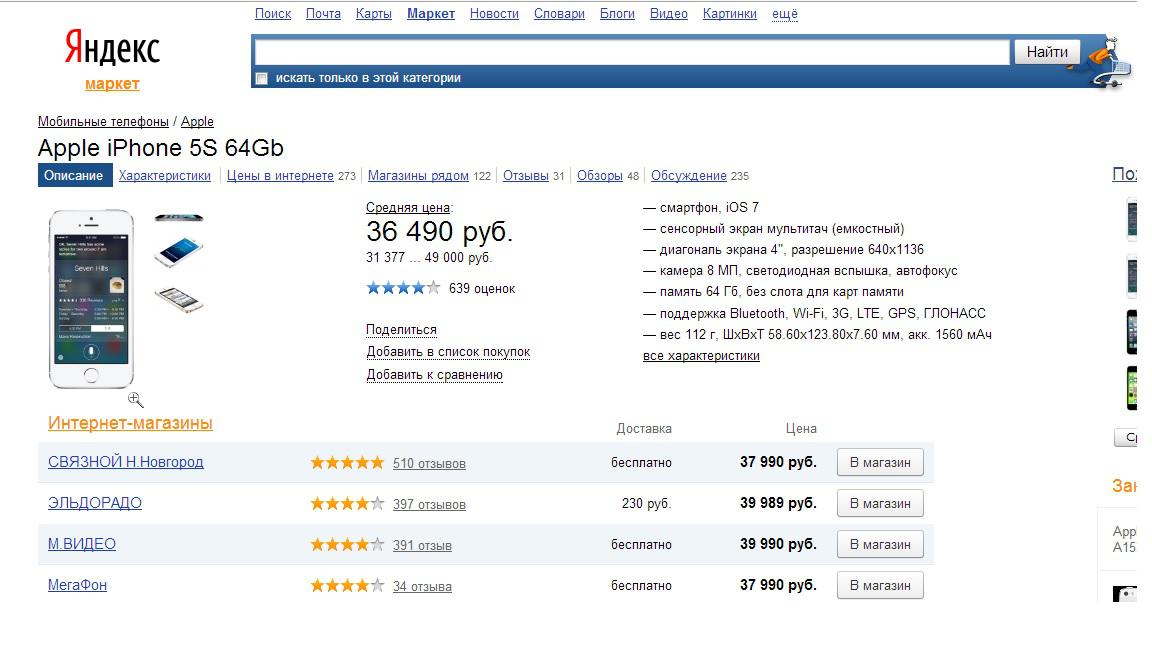Click the Yandex logo
Image resolution: width=1152 pixels, height=648 pixels.
pyautogui.click(x=112, y=47)
